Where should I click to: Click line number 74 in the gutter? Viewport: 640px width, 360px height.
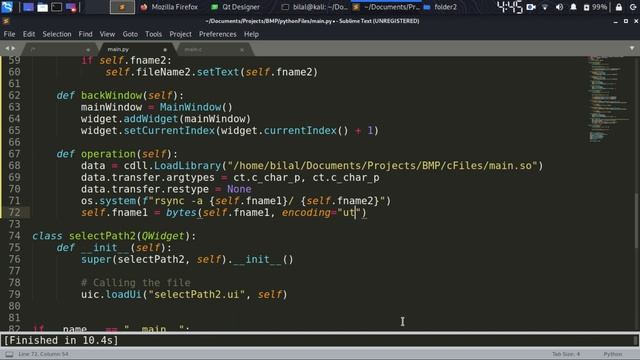(14, 236)
